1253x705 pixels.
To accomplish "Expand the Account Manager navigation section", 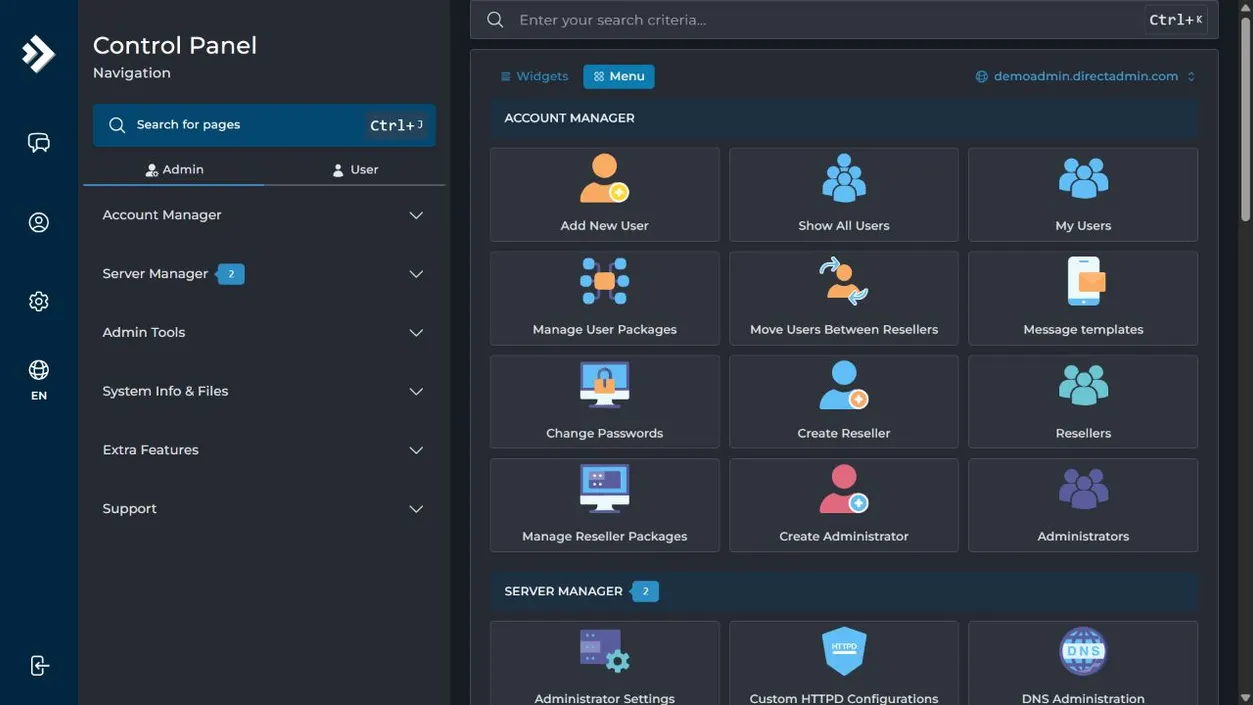I will coord(264,215).
